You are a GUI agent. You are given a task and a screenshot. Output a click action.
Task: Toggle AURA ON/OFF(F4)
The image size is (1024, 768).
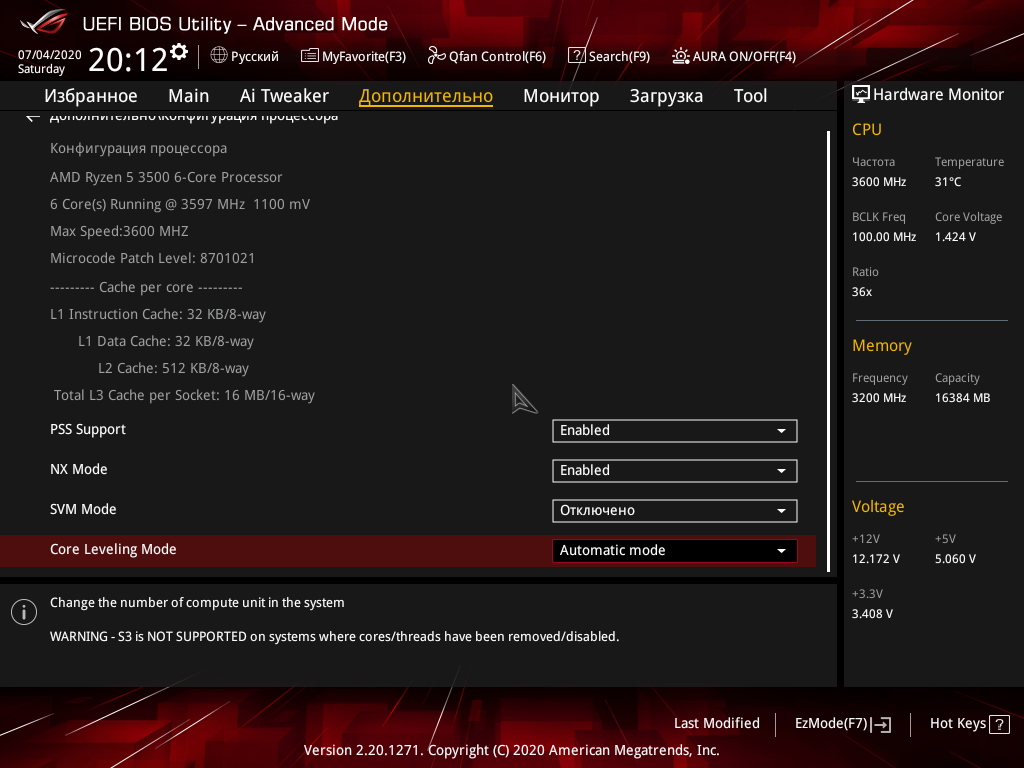pos(734,56)
